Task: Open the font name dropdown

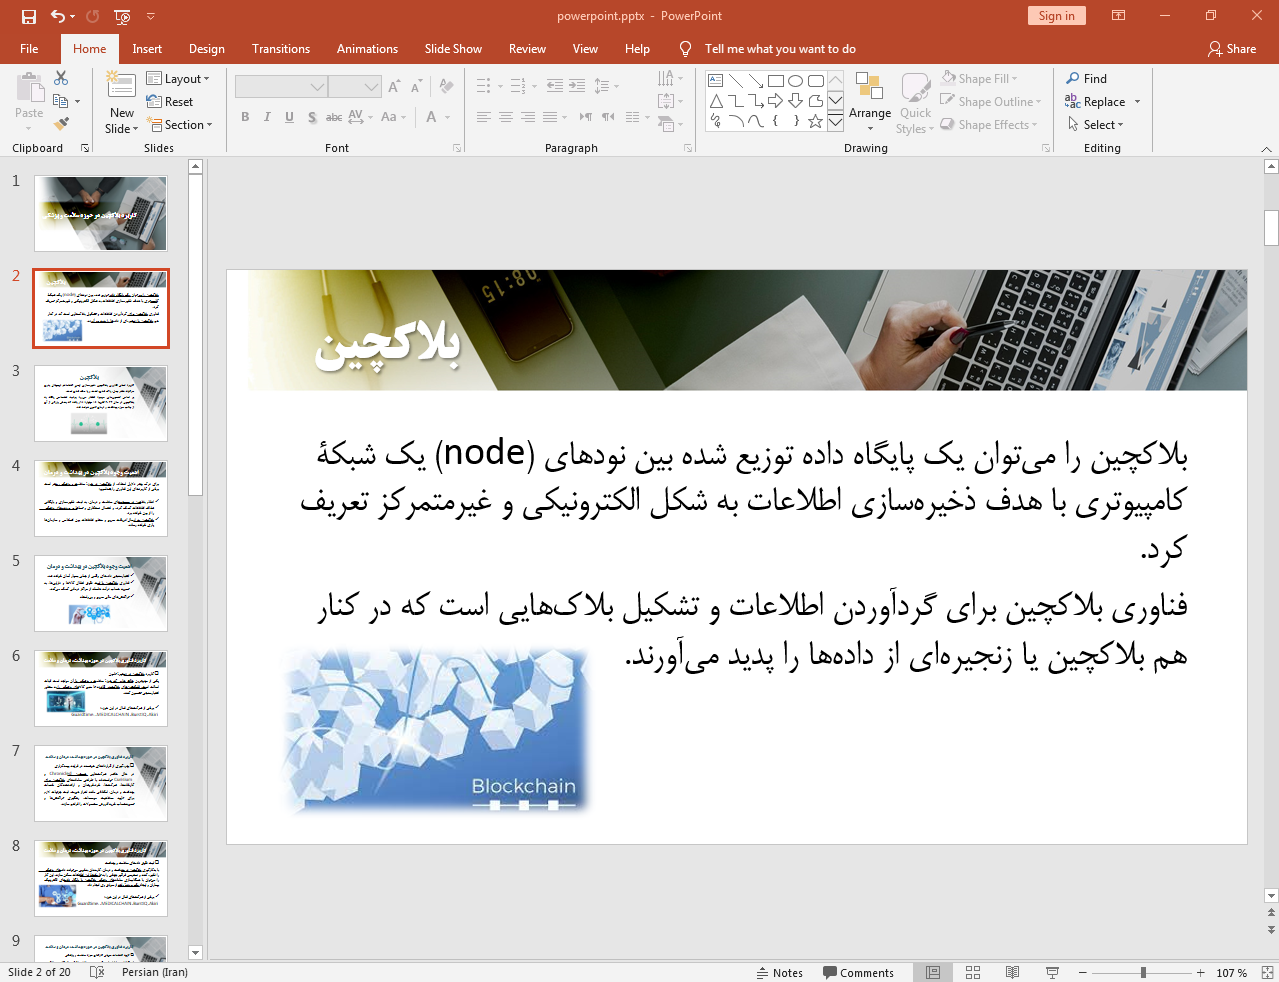Action: pyautogui.click(x=318, y=87)
